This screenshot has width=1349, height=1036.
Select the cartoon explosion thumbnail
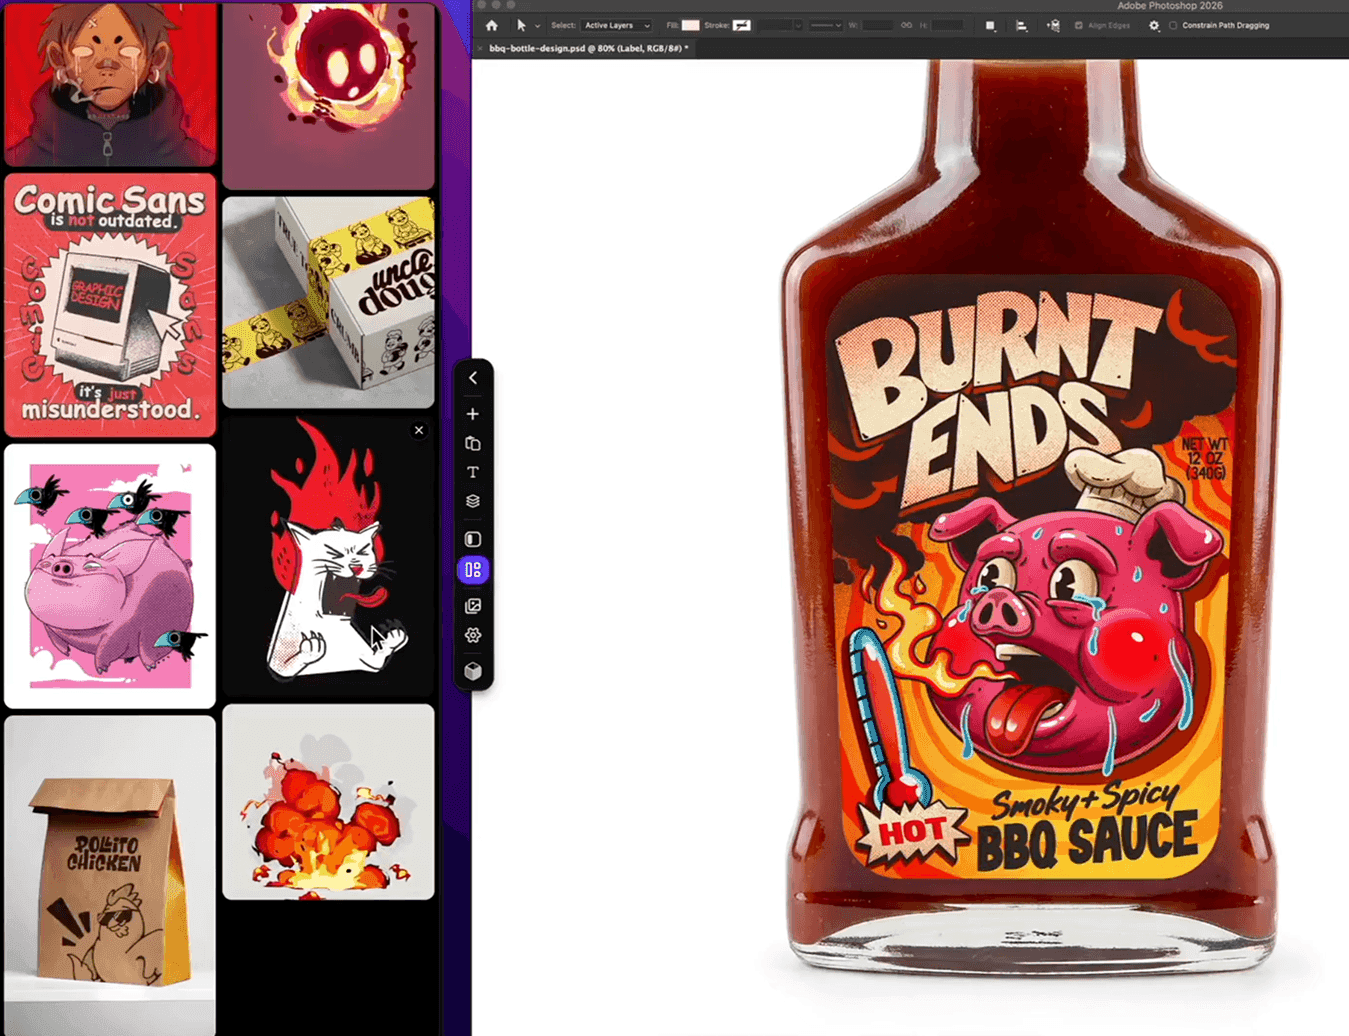point(329,802)
